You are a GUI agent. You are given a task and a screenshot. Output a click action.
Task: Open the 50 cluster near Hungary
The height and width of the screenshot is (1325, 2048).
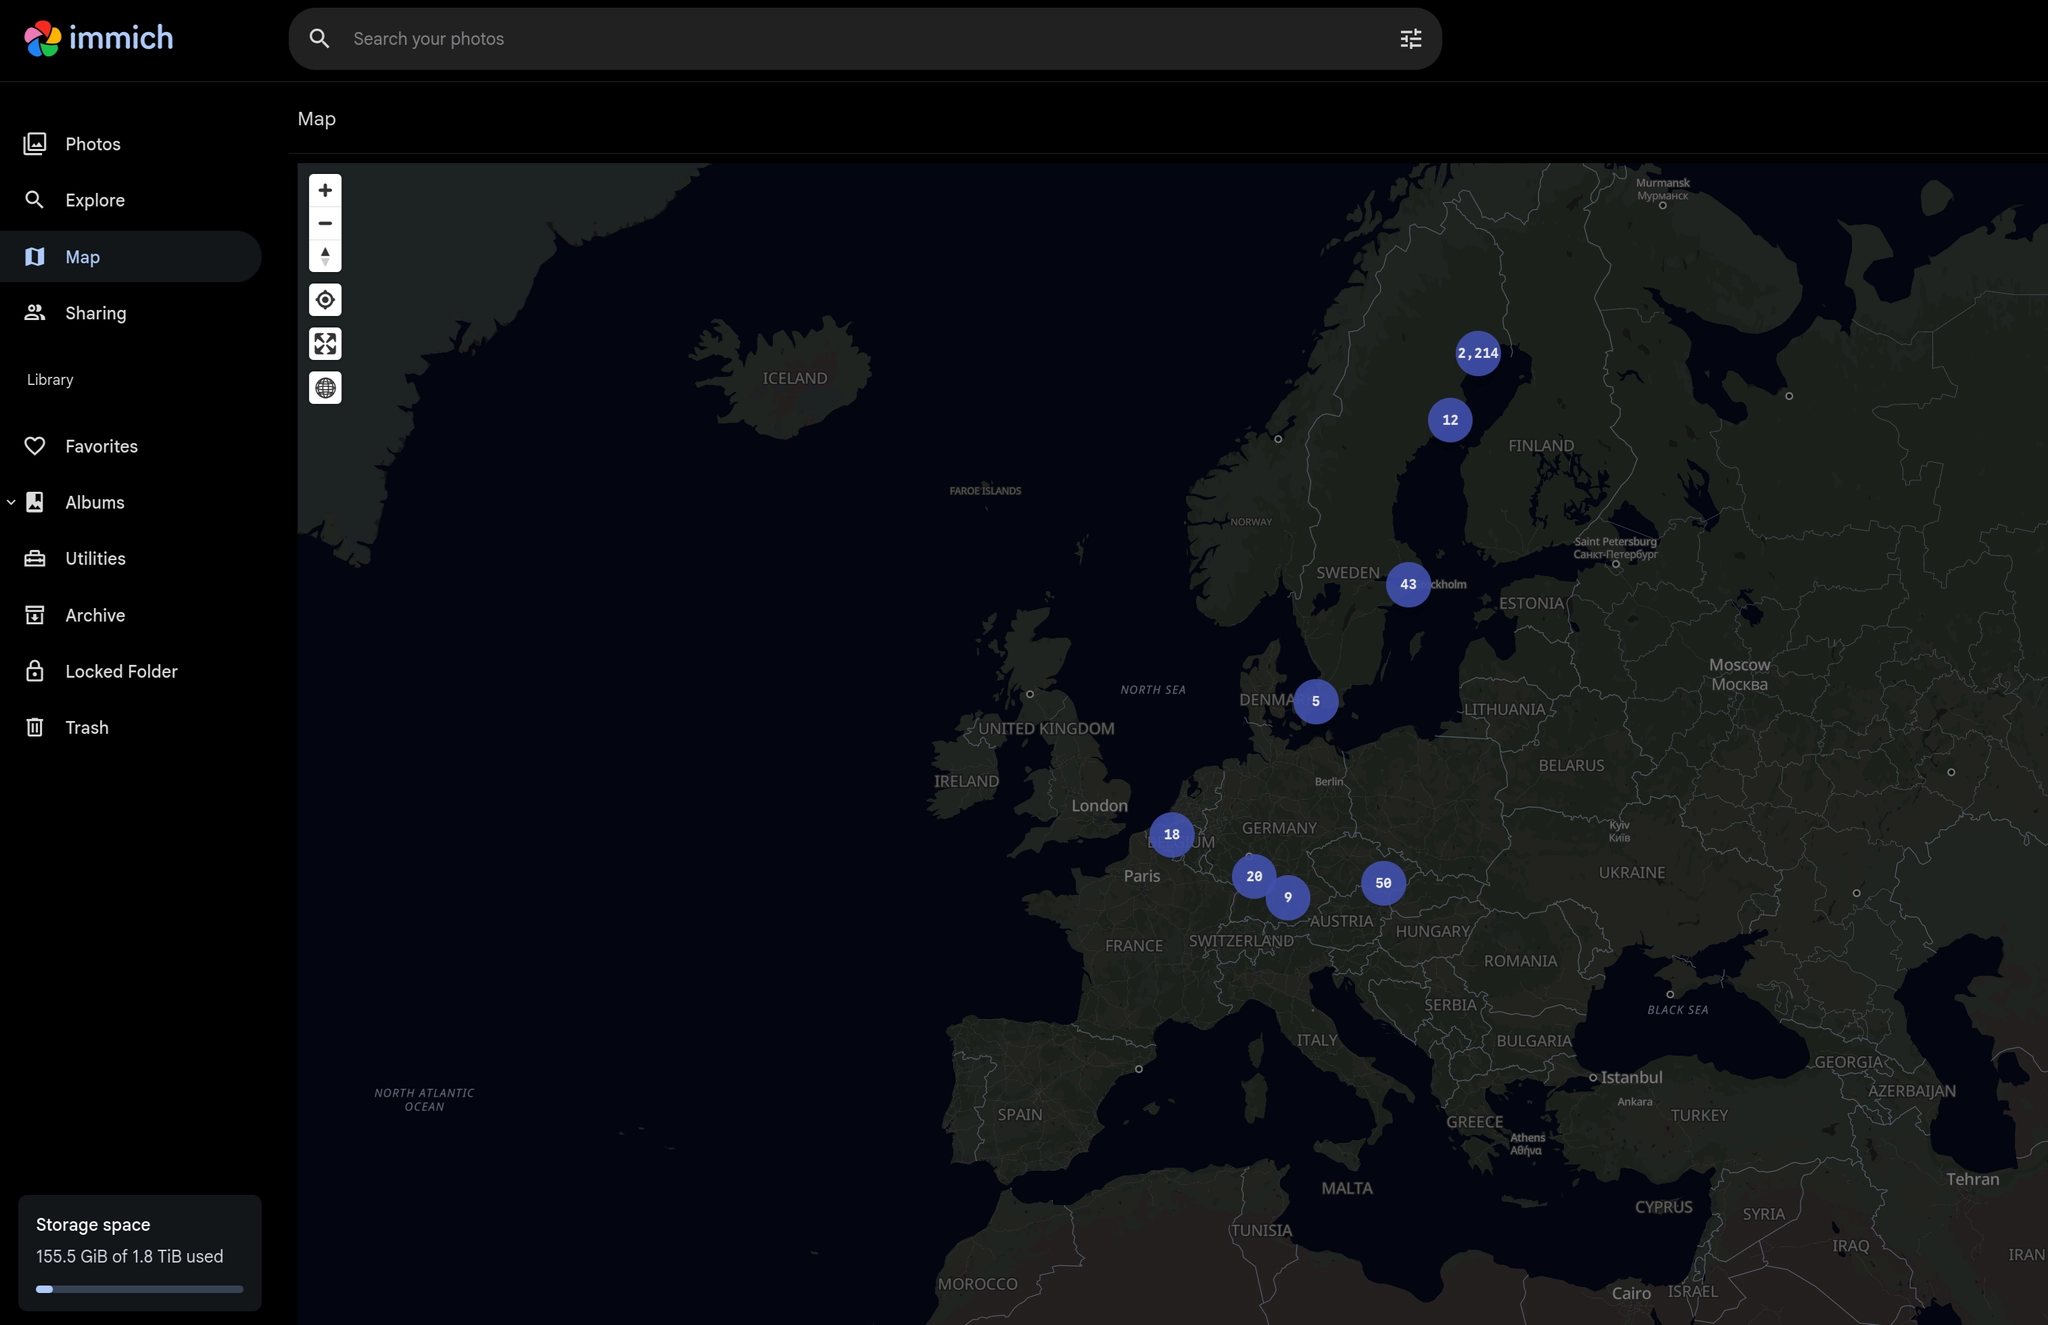(1383, 883)
